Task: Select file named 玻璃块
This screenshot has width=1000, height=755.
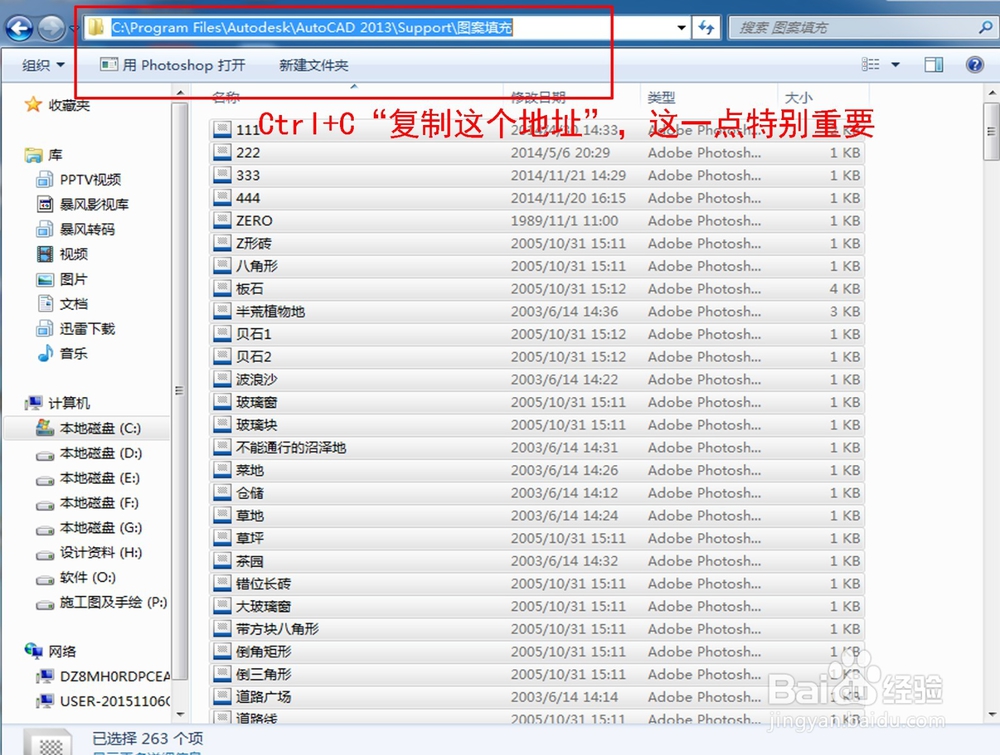Action: coord(537,425)
